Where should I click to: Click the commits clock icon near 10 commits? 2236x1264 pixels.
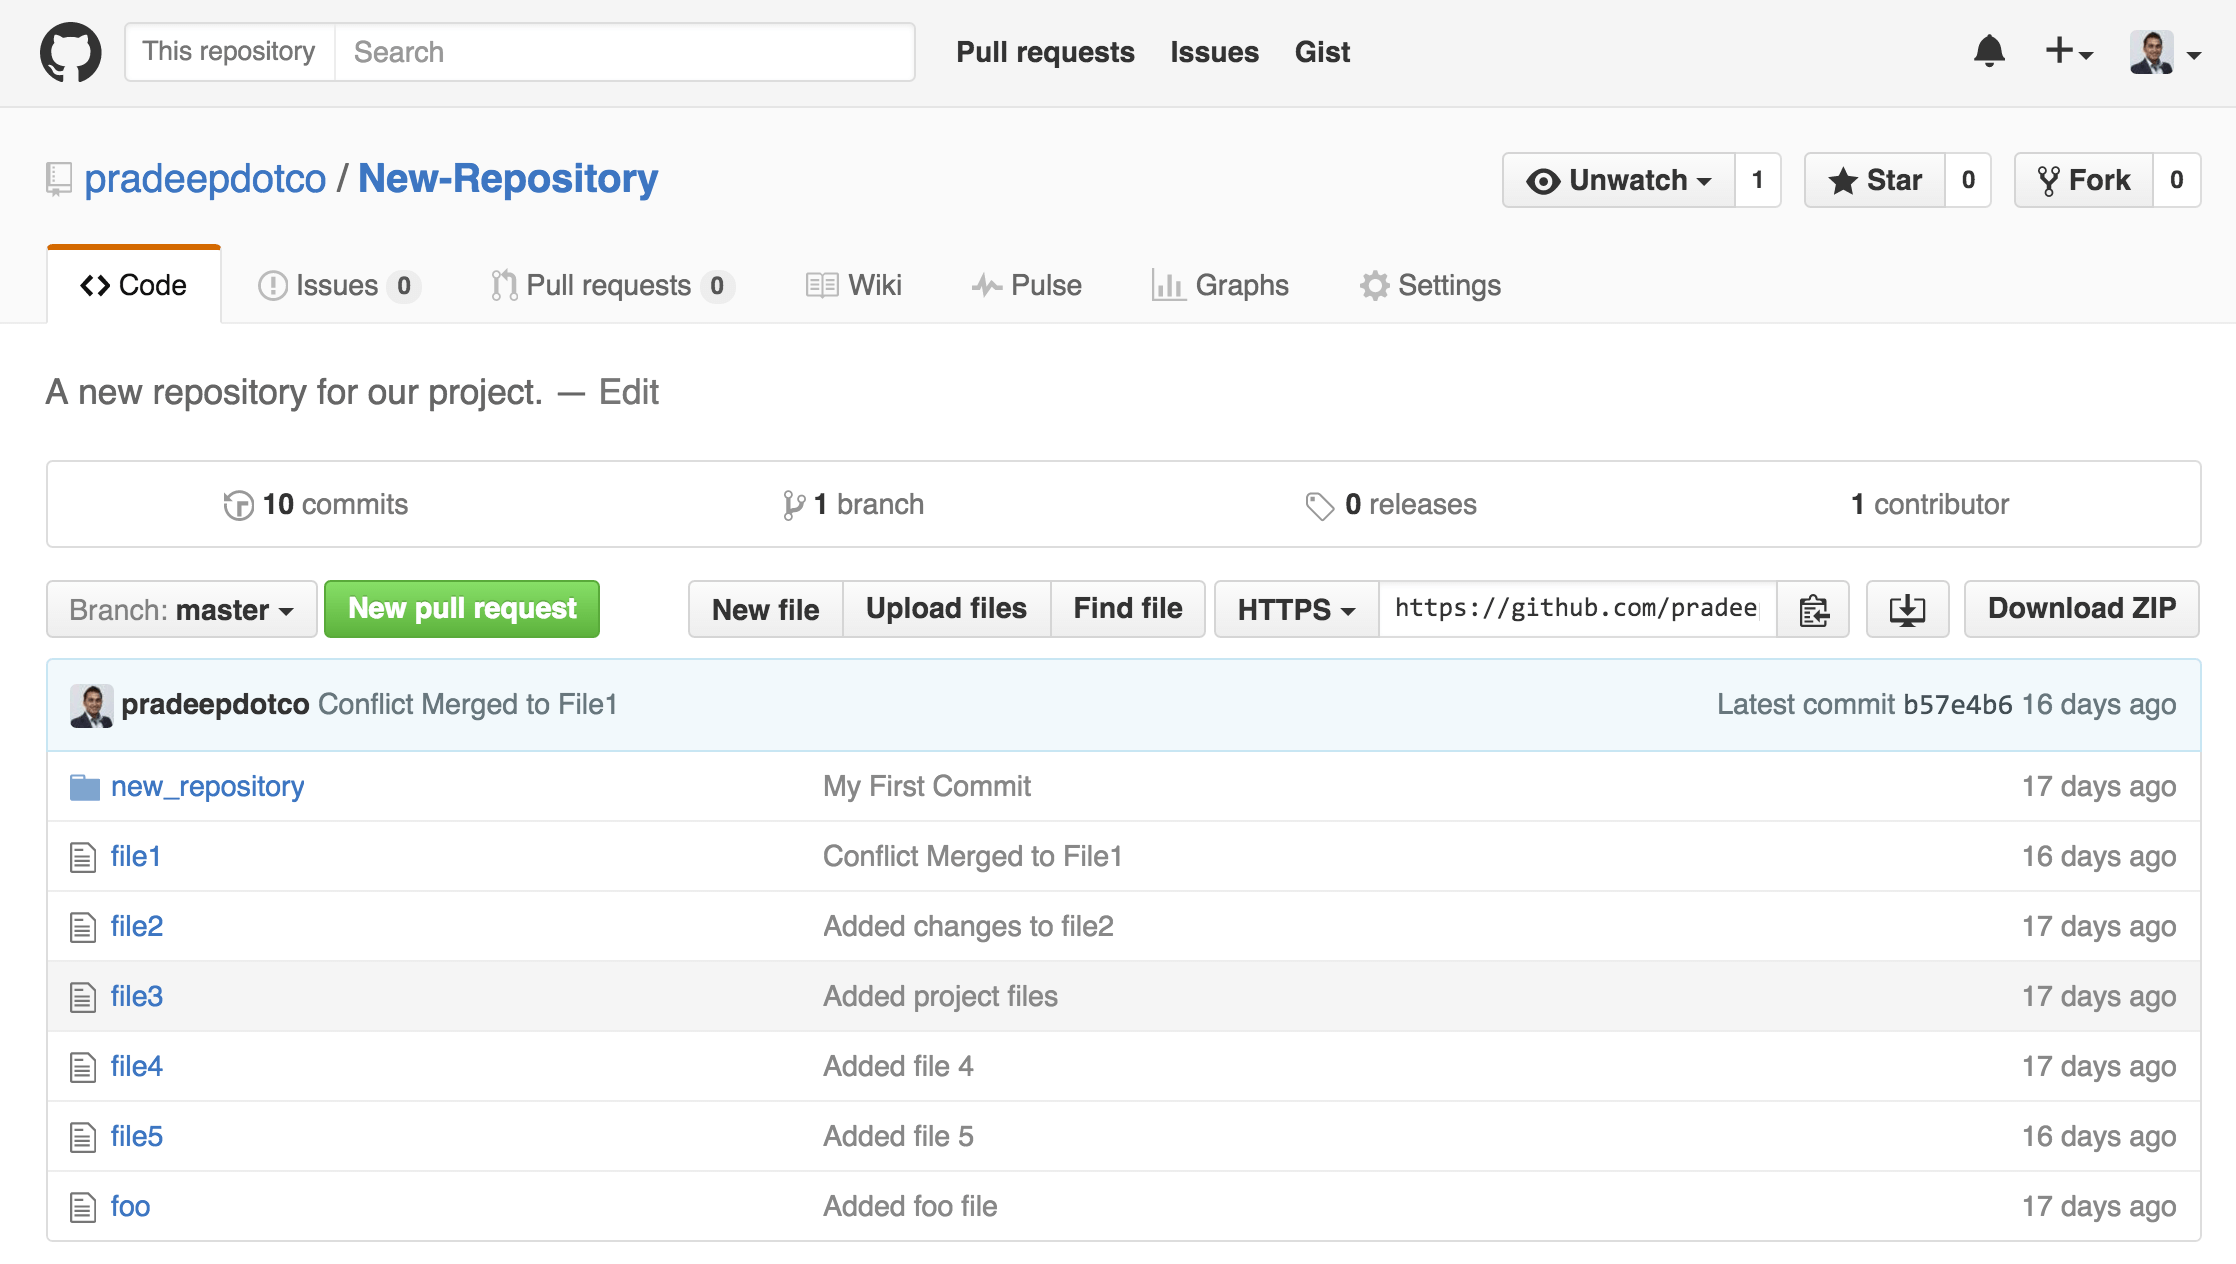239,504
